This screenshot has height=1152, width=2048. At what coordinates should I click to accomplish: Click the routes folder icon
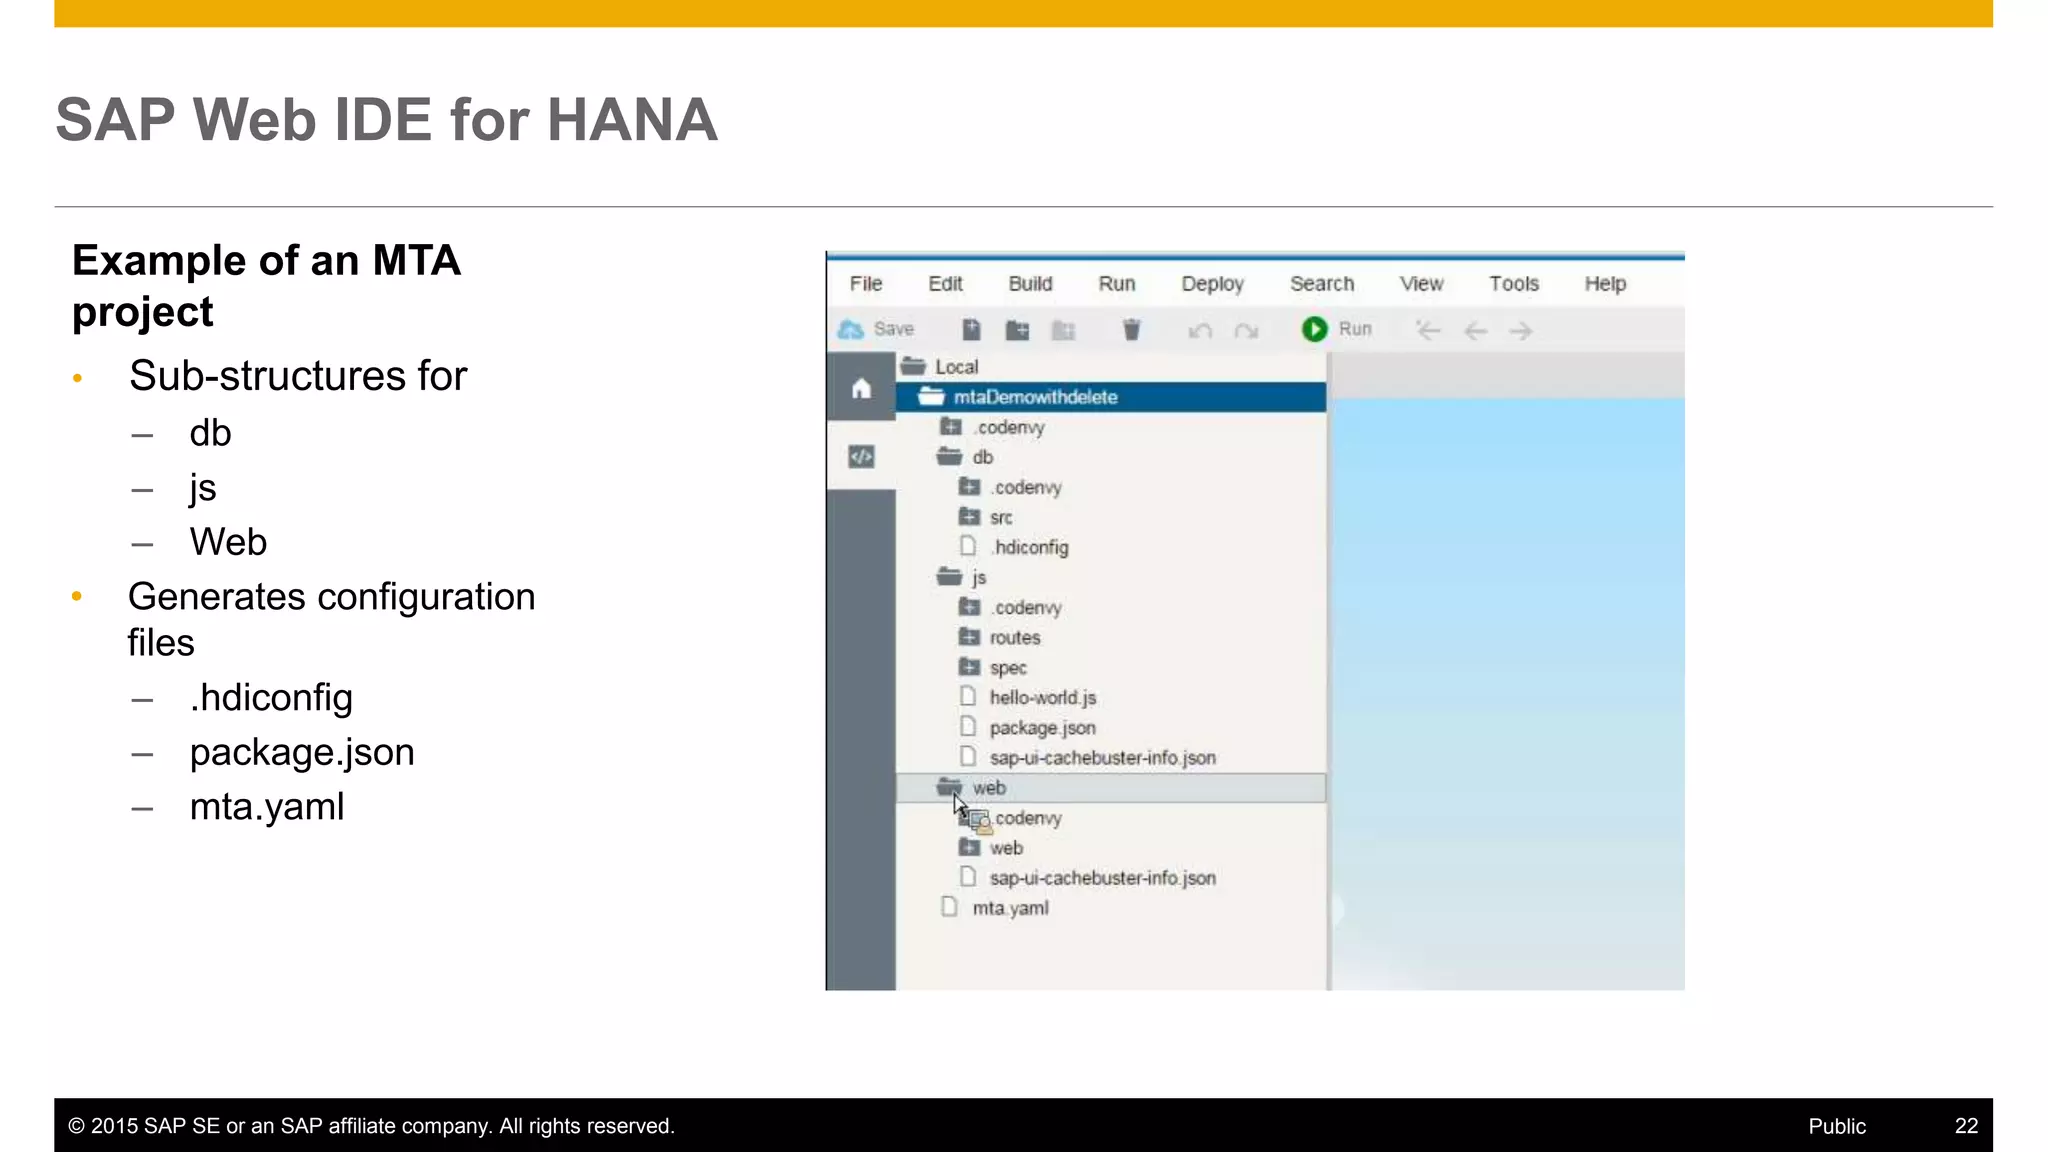click(969, 636)
